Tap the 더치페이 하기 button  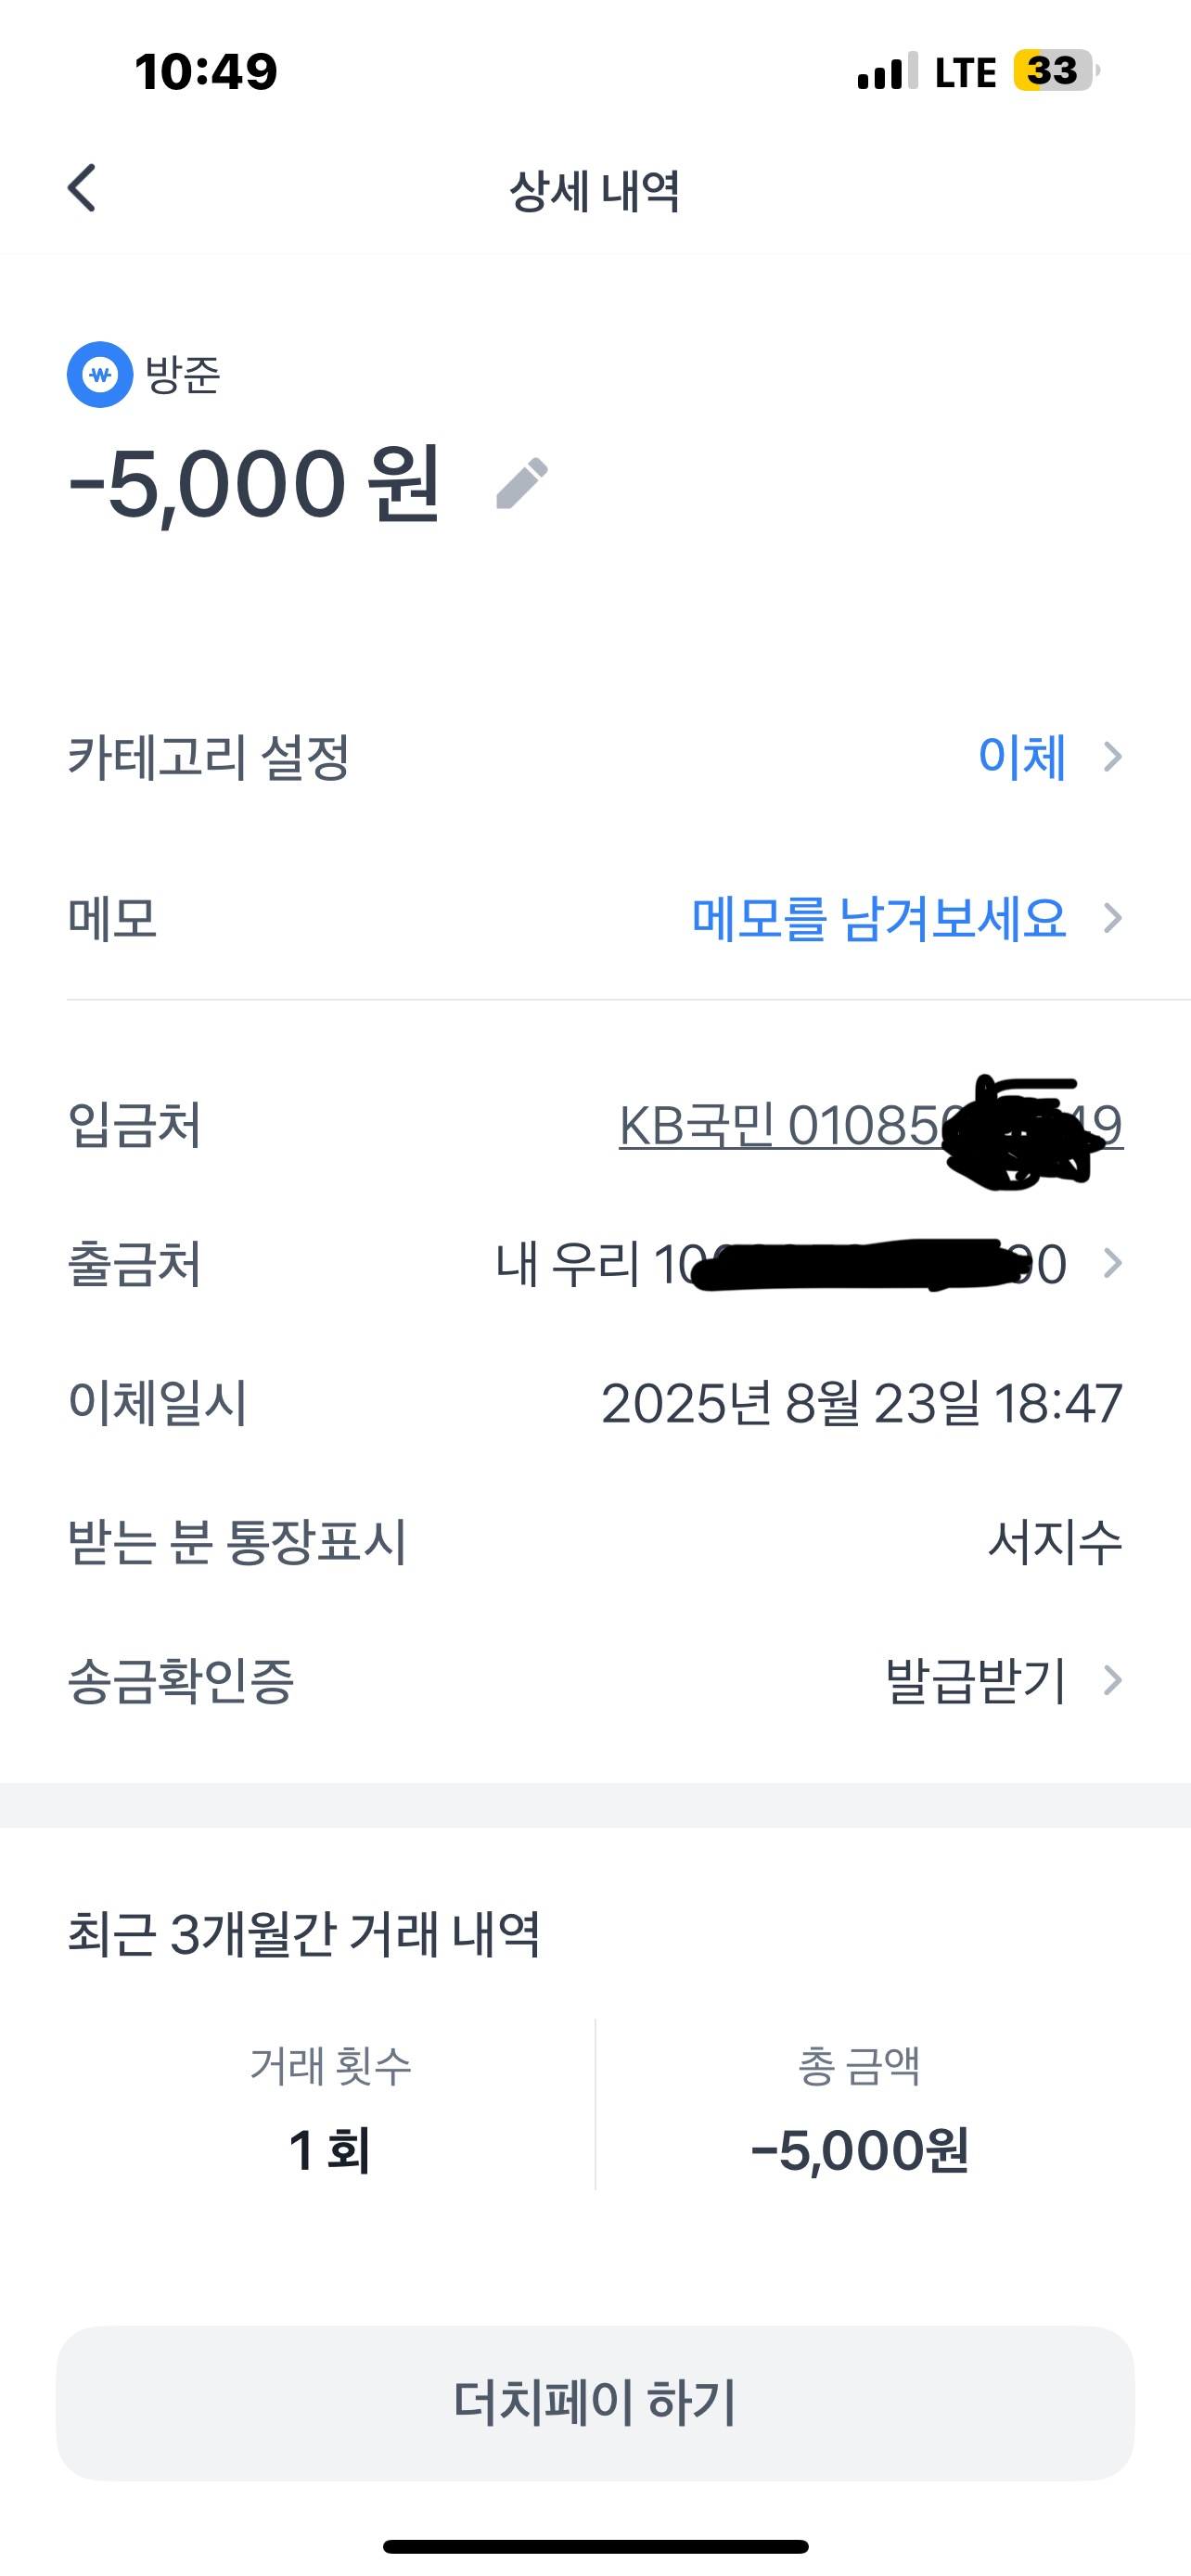click(x=595, y=2402)
